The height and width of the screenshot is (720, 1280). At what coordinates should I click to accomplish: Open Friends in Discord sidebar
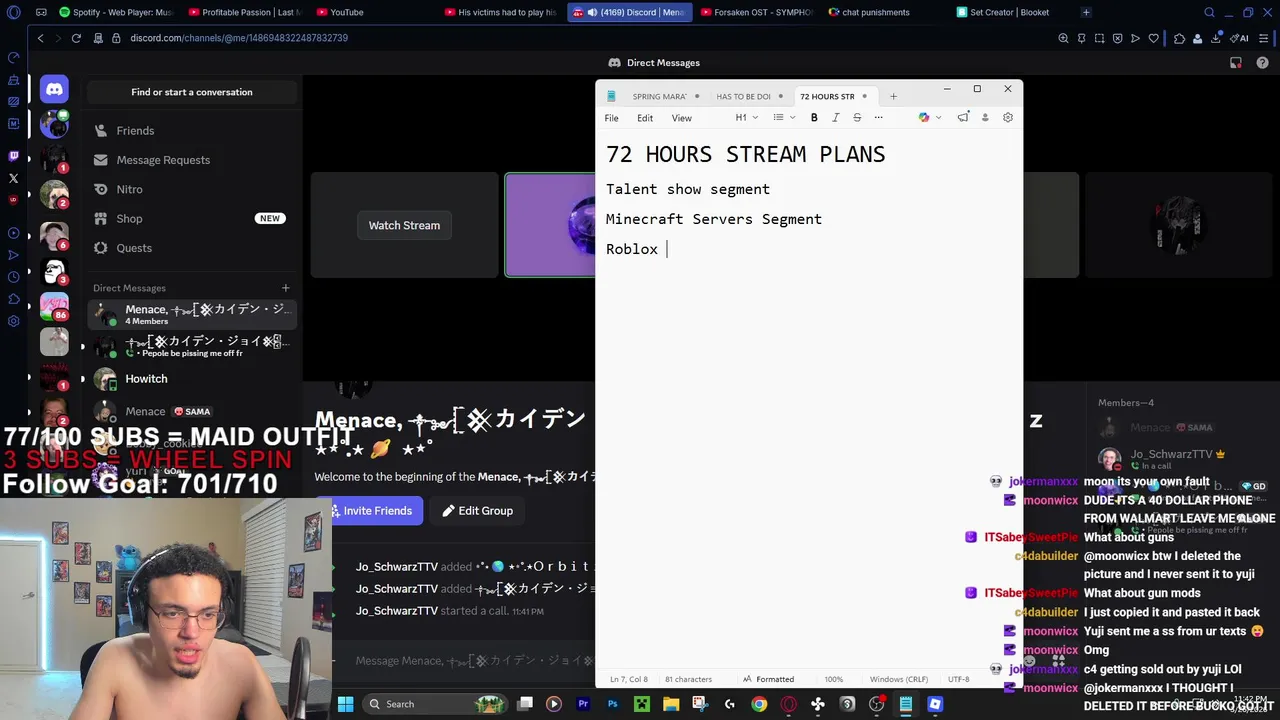point(191,131)
